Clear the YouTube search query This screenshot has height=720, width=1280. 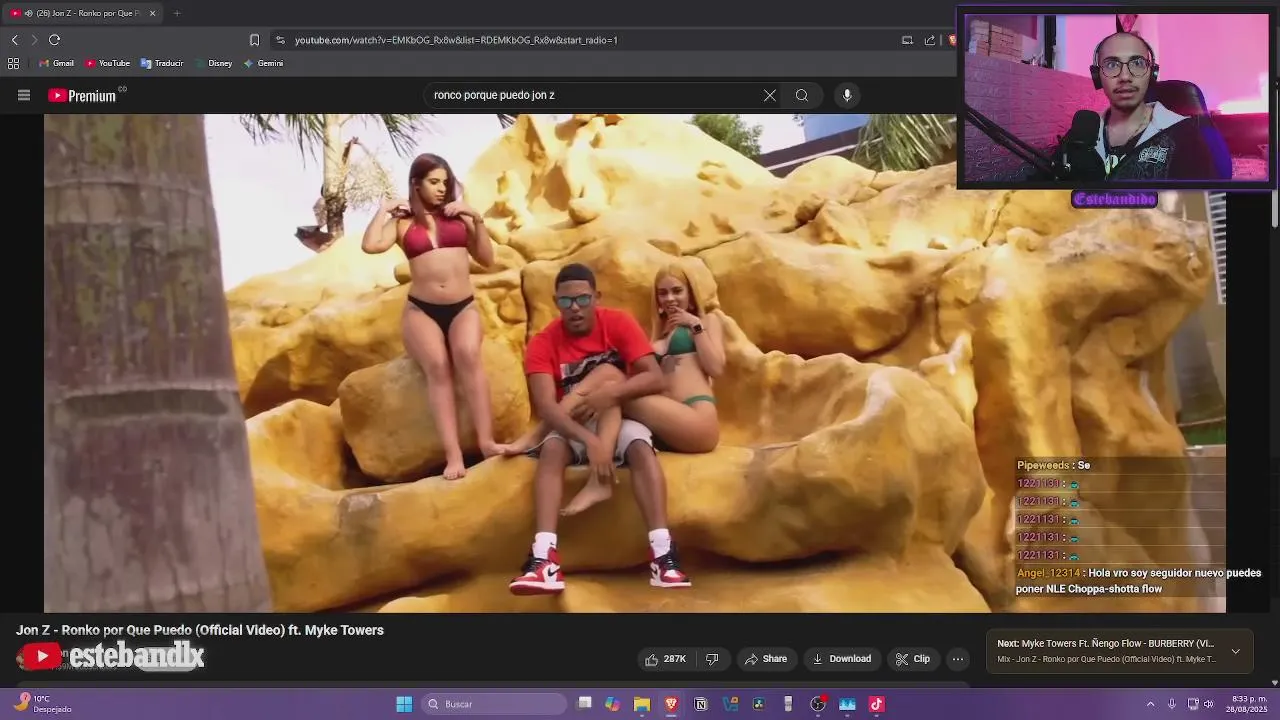coord(770,95)
